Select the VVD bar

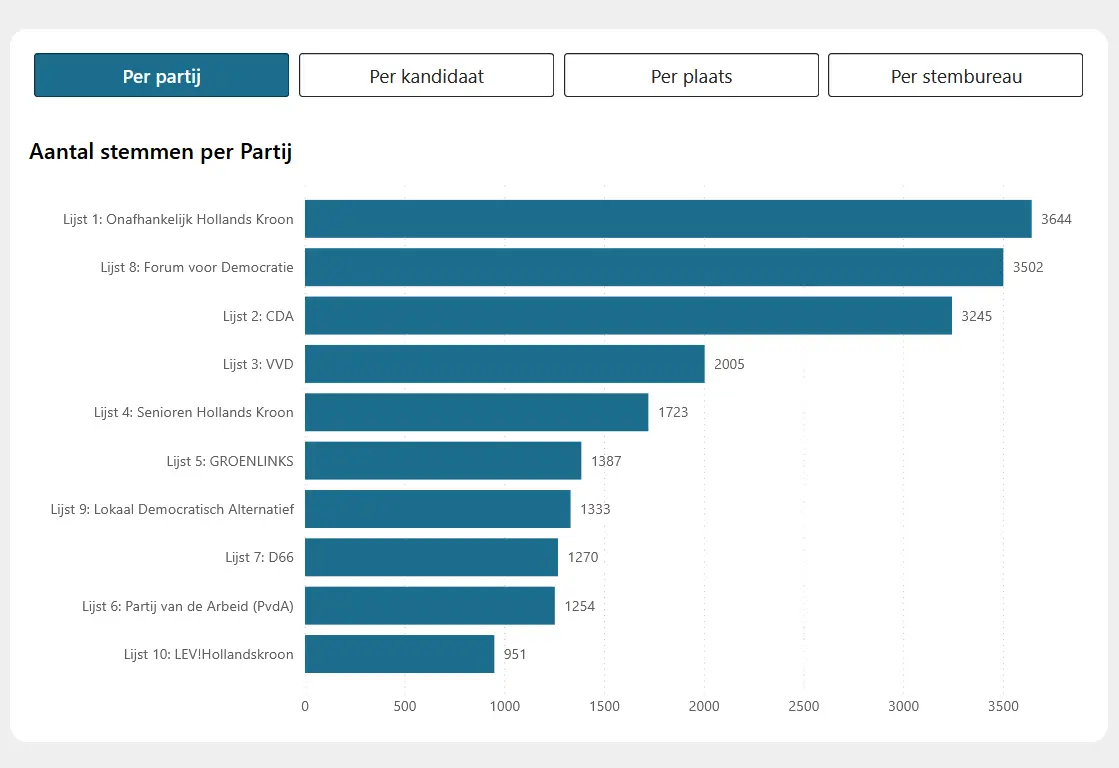coord(504,364)
